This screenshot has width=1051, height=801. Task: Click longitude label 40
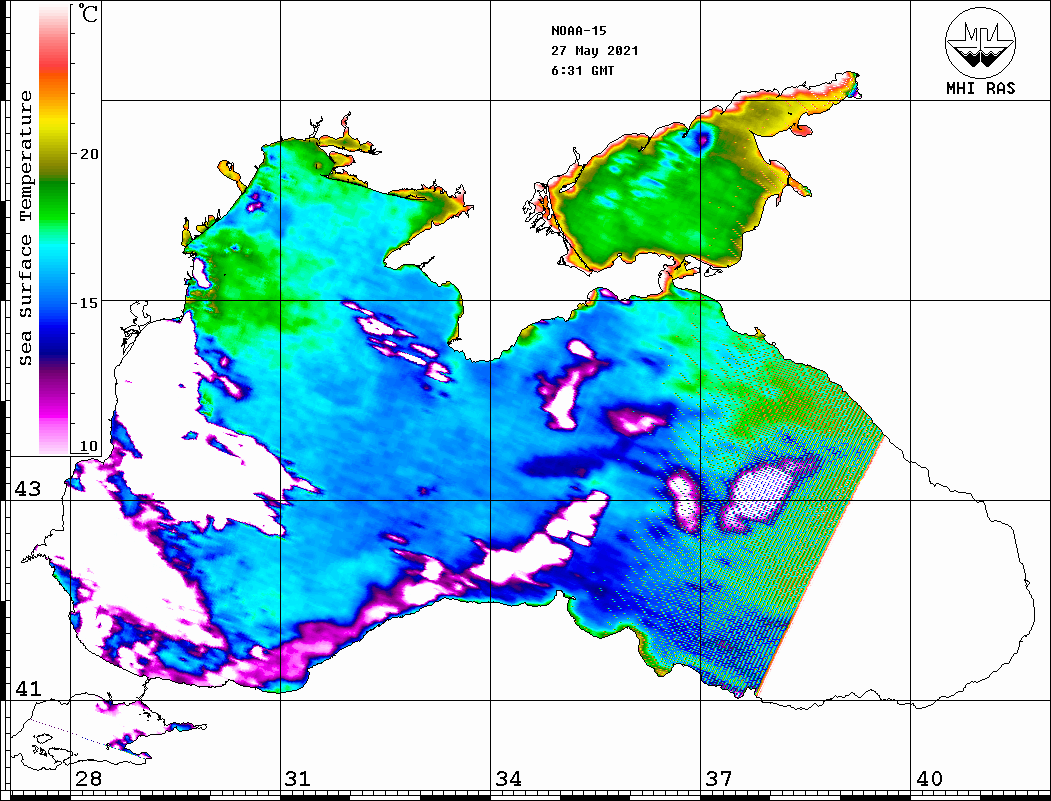[928, 778]
